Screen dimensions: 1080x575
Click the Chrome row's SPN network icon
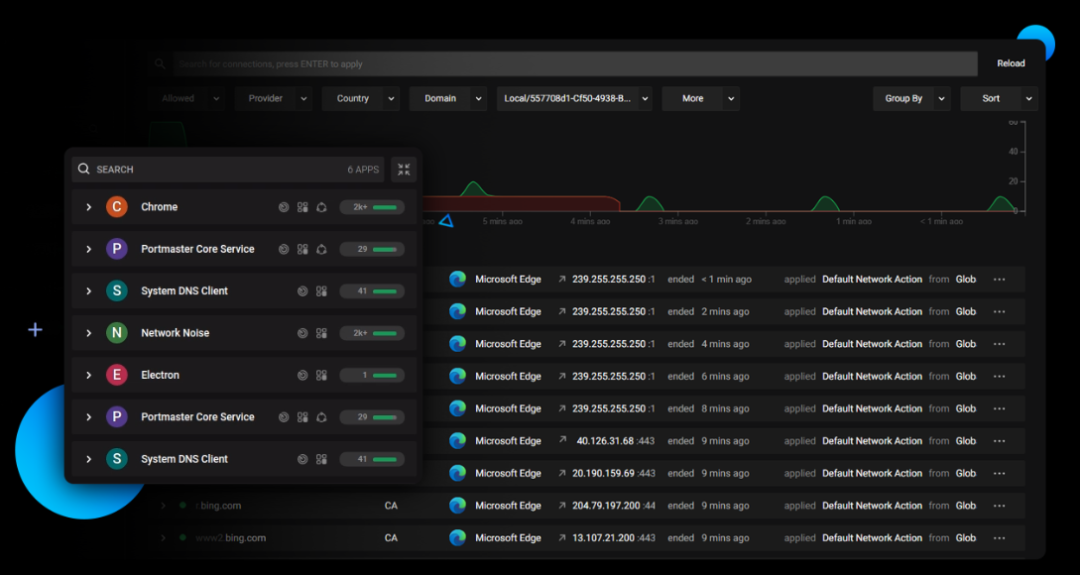(x=321, y=207)
